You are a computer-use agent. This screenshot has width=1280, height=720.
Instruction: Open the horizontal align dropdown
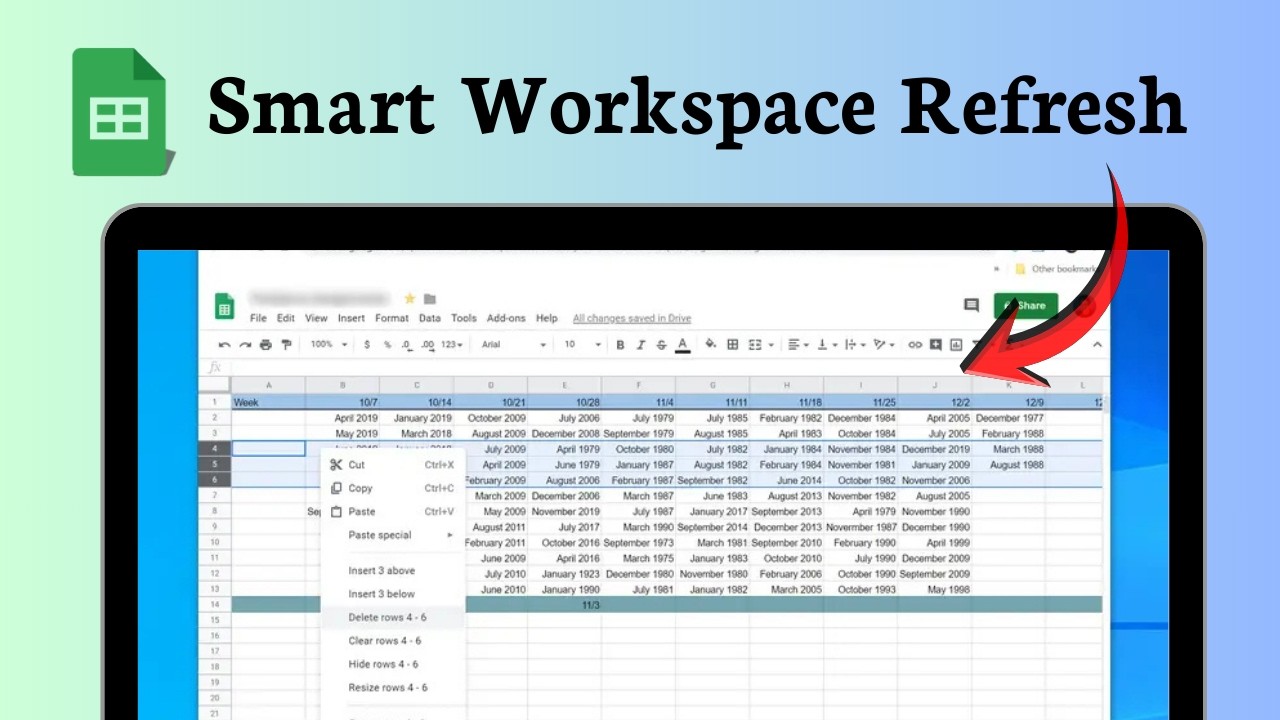coord(799,345)
